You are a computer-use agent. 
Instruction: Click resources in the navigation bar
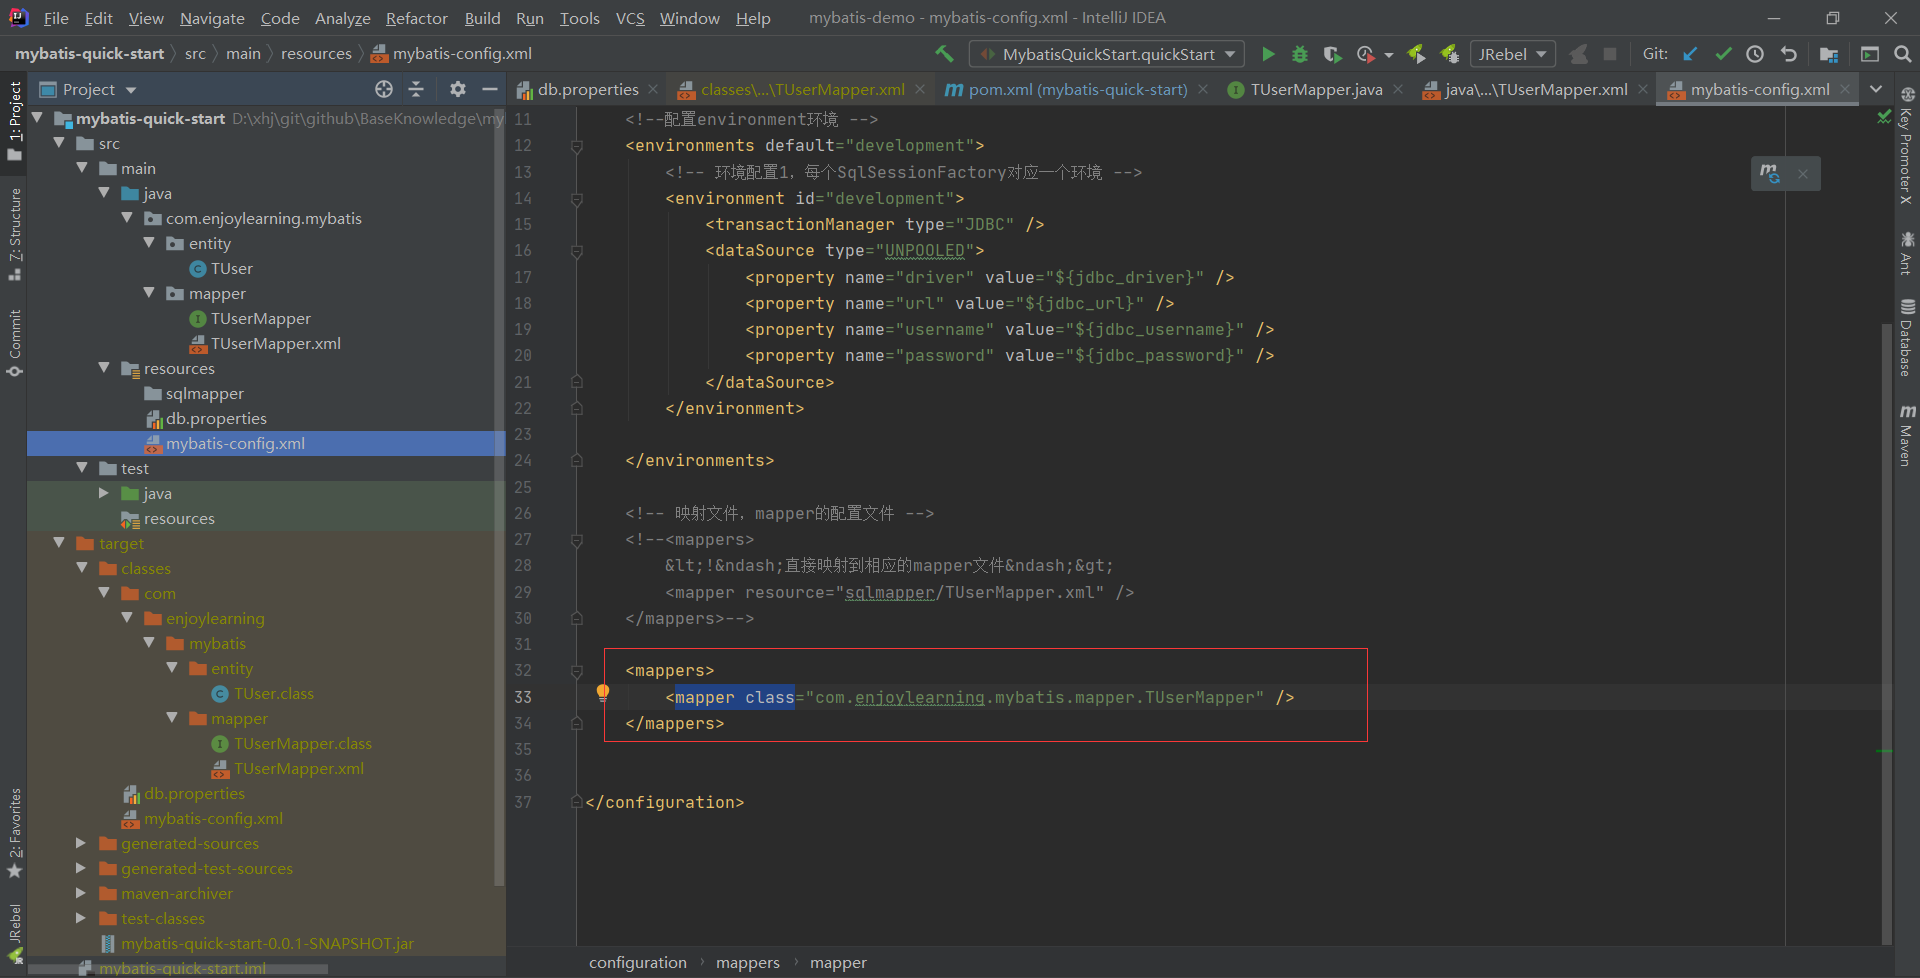(x=316, y=53)
